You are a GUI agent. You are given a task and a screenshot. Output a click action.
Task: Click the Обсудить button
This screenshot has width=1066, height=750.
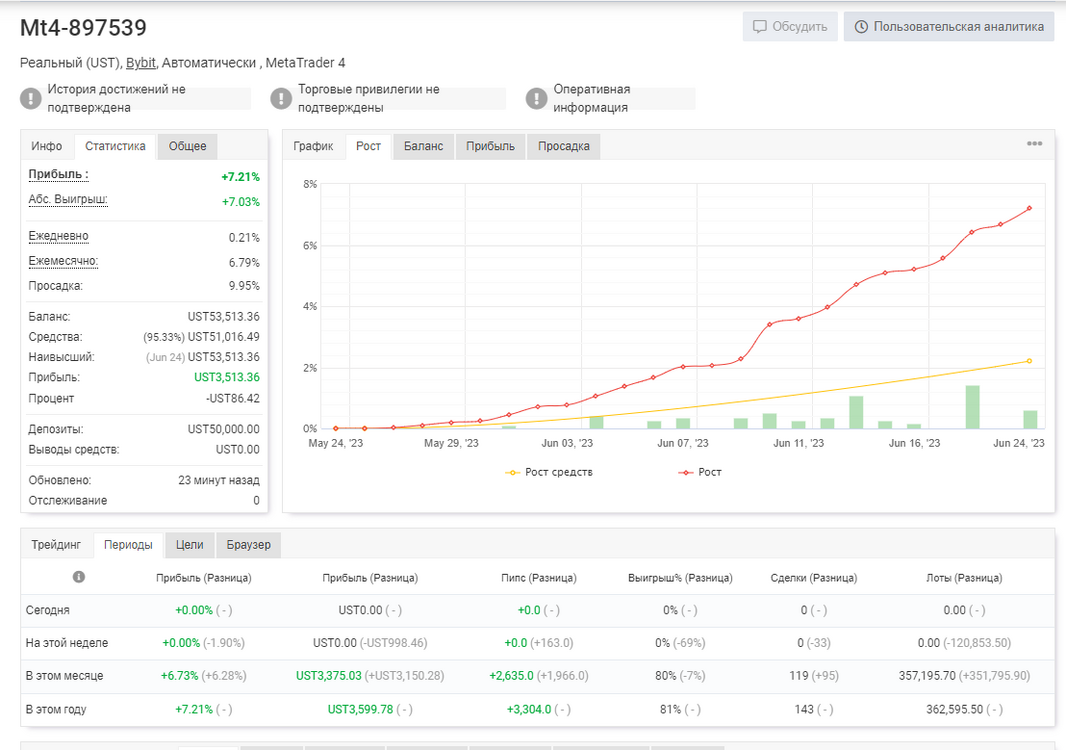coord(790,27)
